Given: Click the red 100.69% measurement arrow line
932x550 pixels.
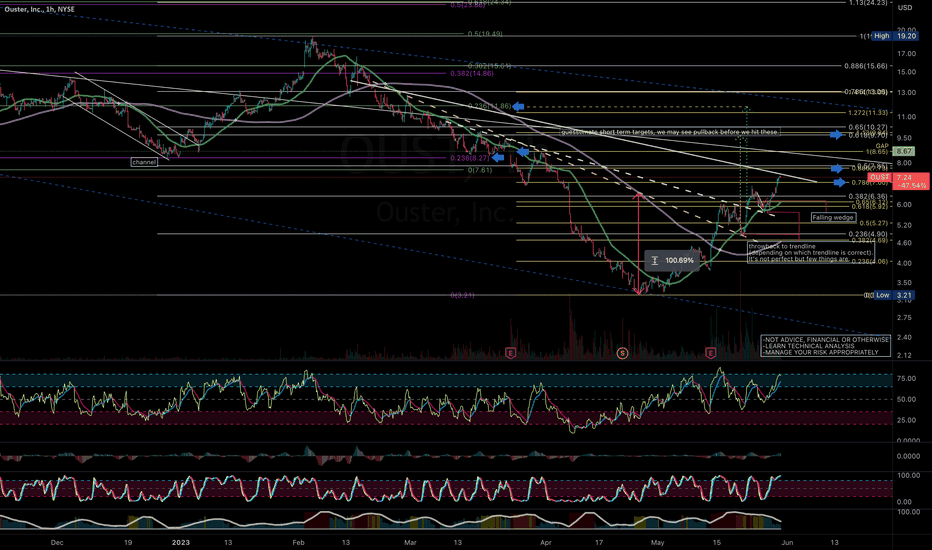Looking at the screenshot, I should tap(639, 244).
